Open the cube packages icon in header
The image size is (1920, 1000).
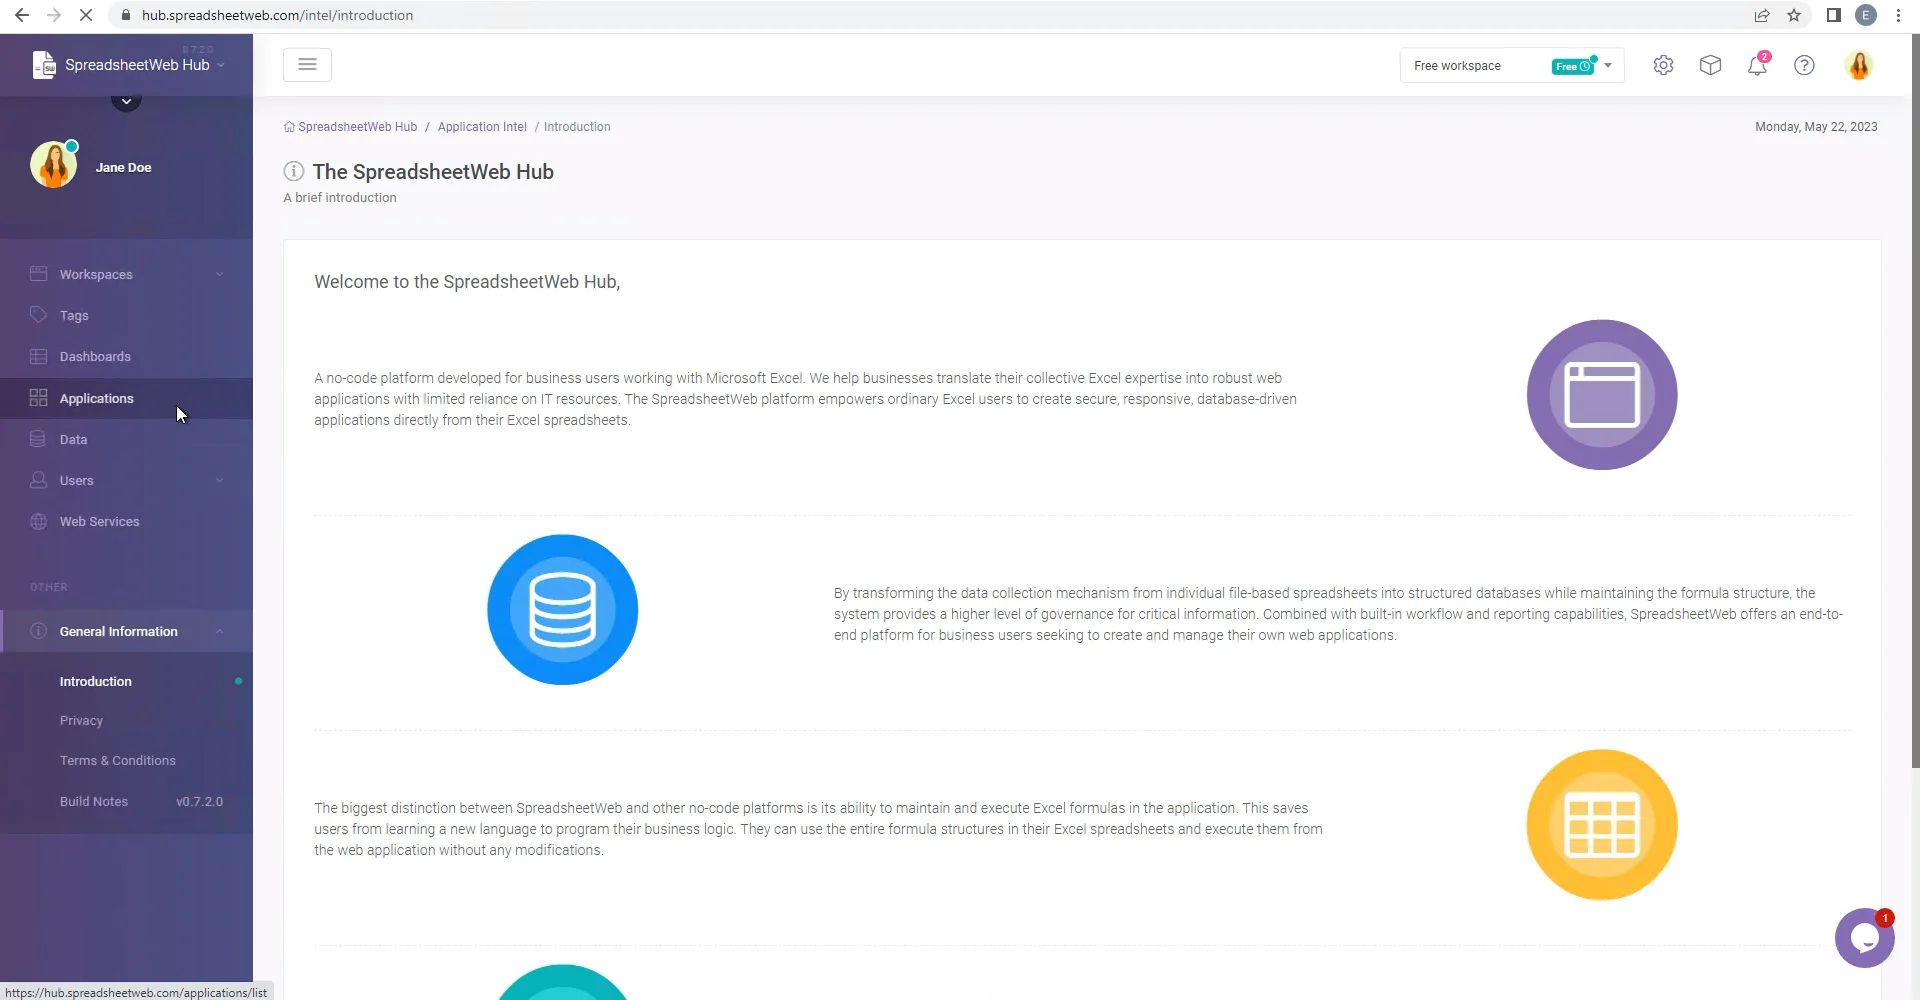1710,65
